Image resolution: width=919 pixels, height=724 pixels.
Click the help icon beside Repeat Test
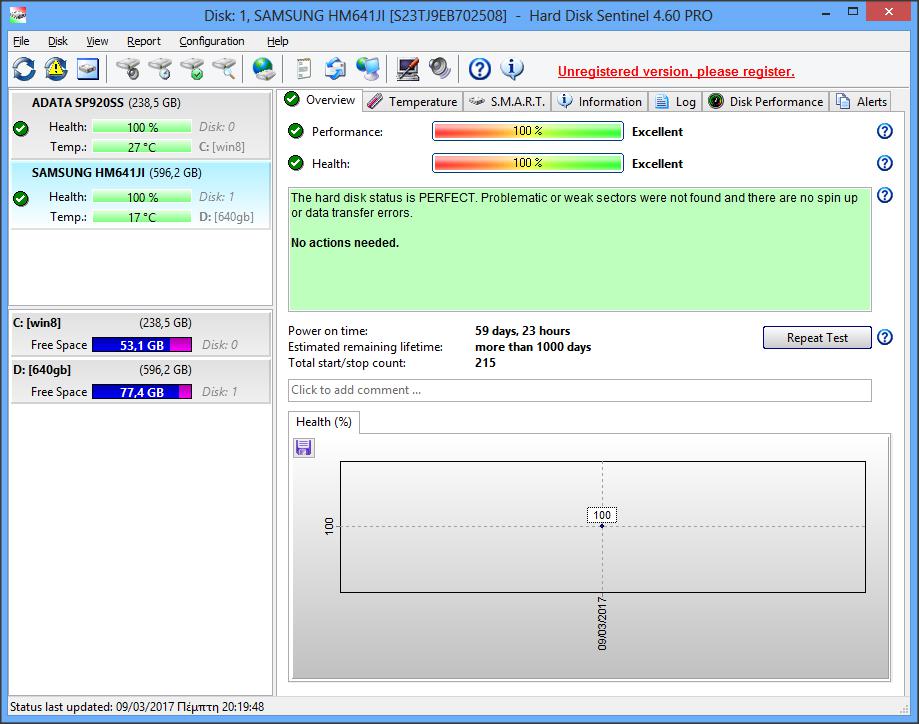click(x=884, y=337)
